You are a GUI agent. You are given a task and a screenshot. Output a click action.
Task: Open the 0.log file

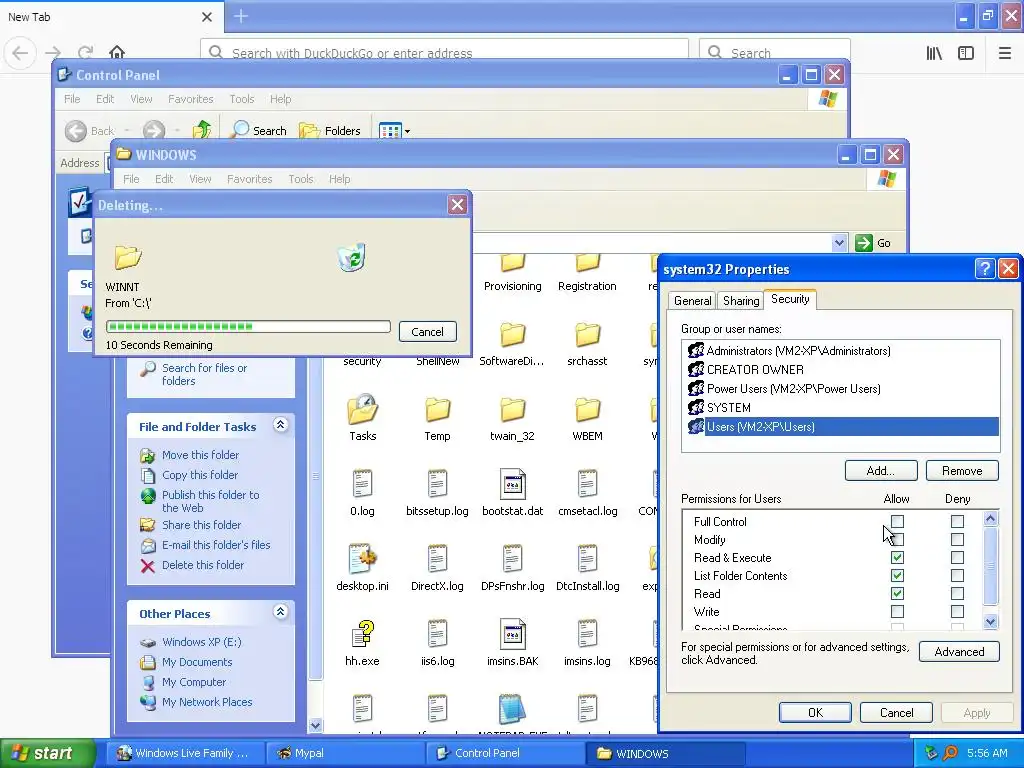pos(362,494)
